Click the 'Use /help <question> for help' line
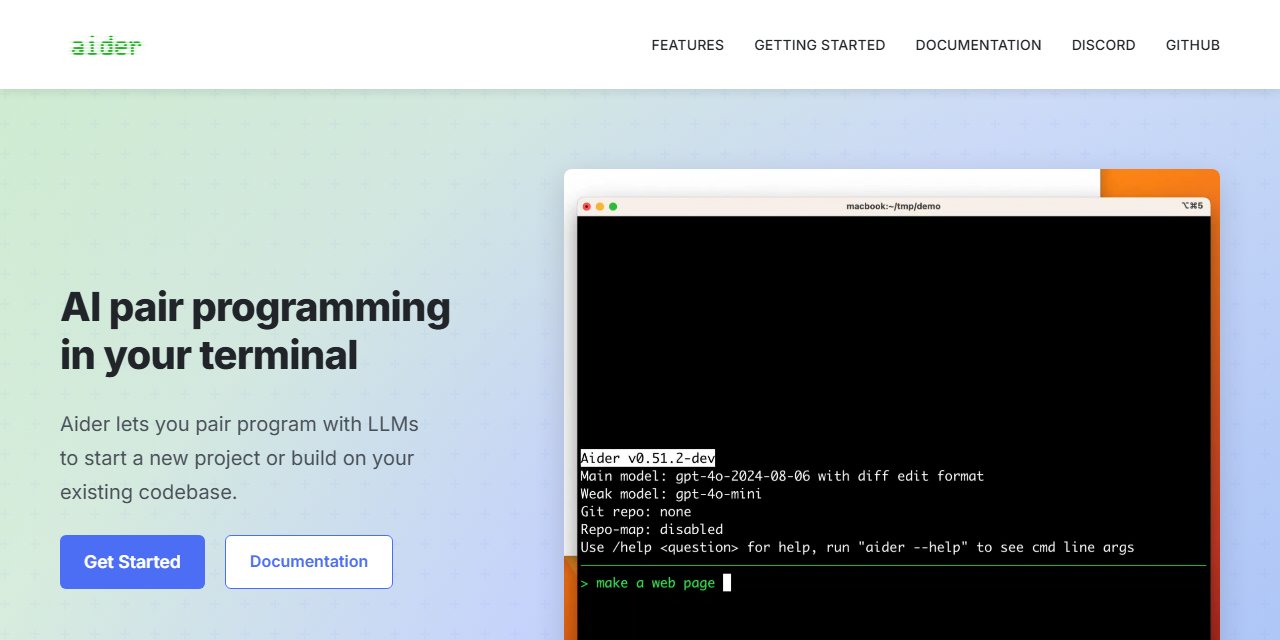1280x640 pixels. [x=857, y=548]
